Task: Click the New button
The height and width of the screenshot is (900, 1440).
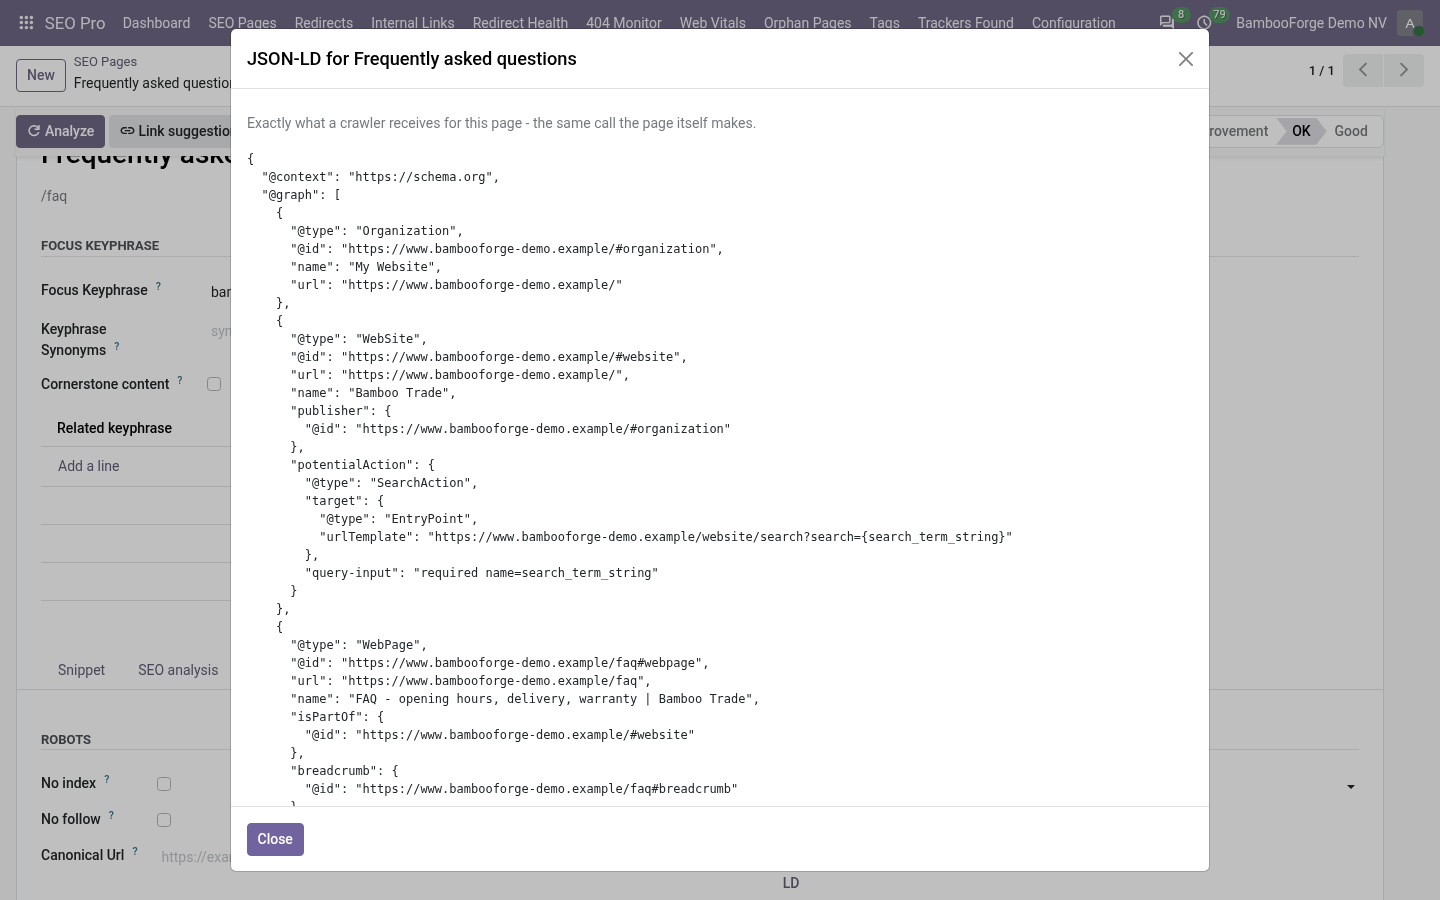Action: (41, 75)
